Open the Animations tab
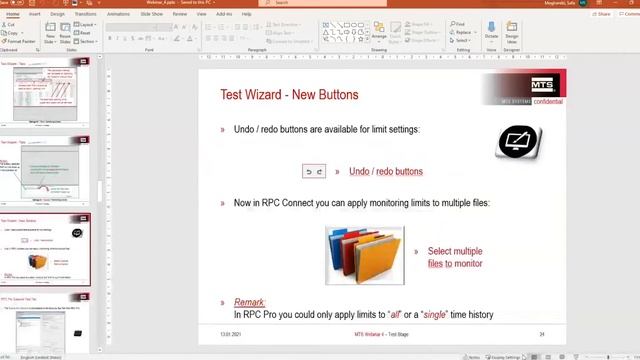This screenshot has width=640, height=360. (118, 14)
